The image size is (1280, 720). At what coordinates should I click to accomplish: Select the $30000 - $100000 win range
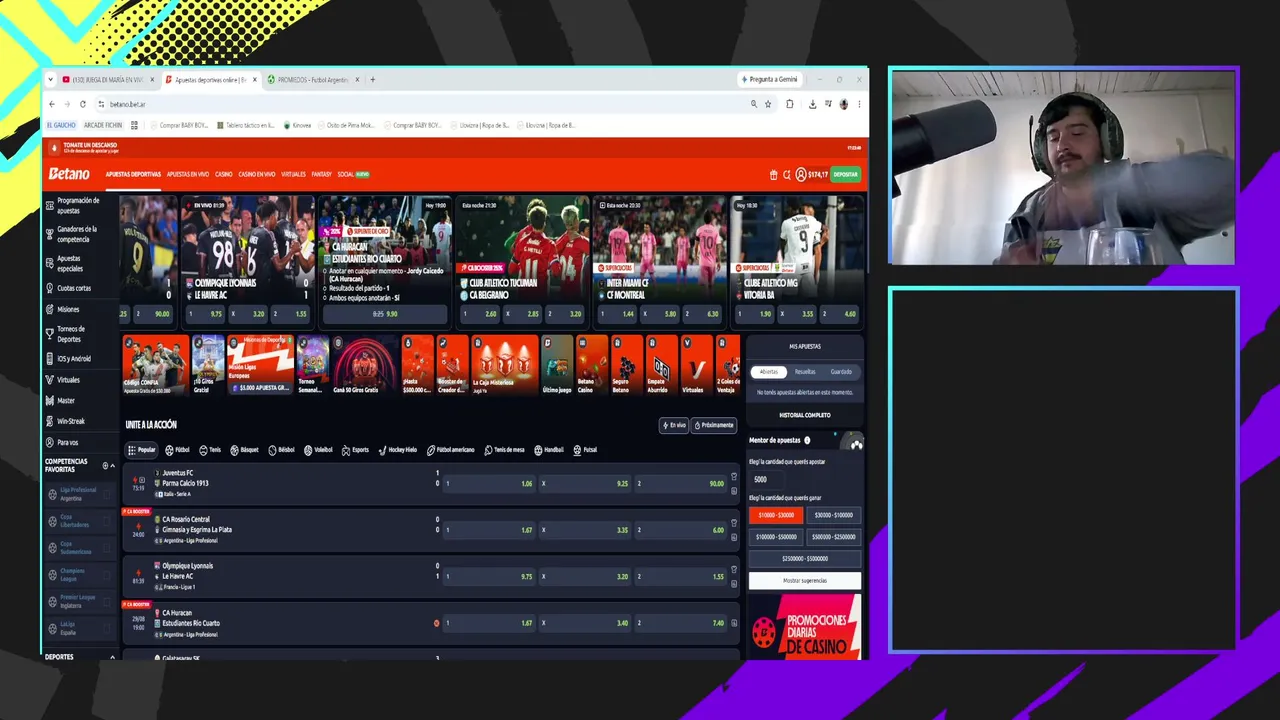(834, 515)
